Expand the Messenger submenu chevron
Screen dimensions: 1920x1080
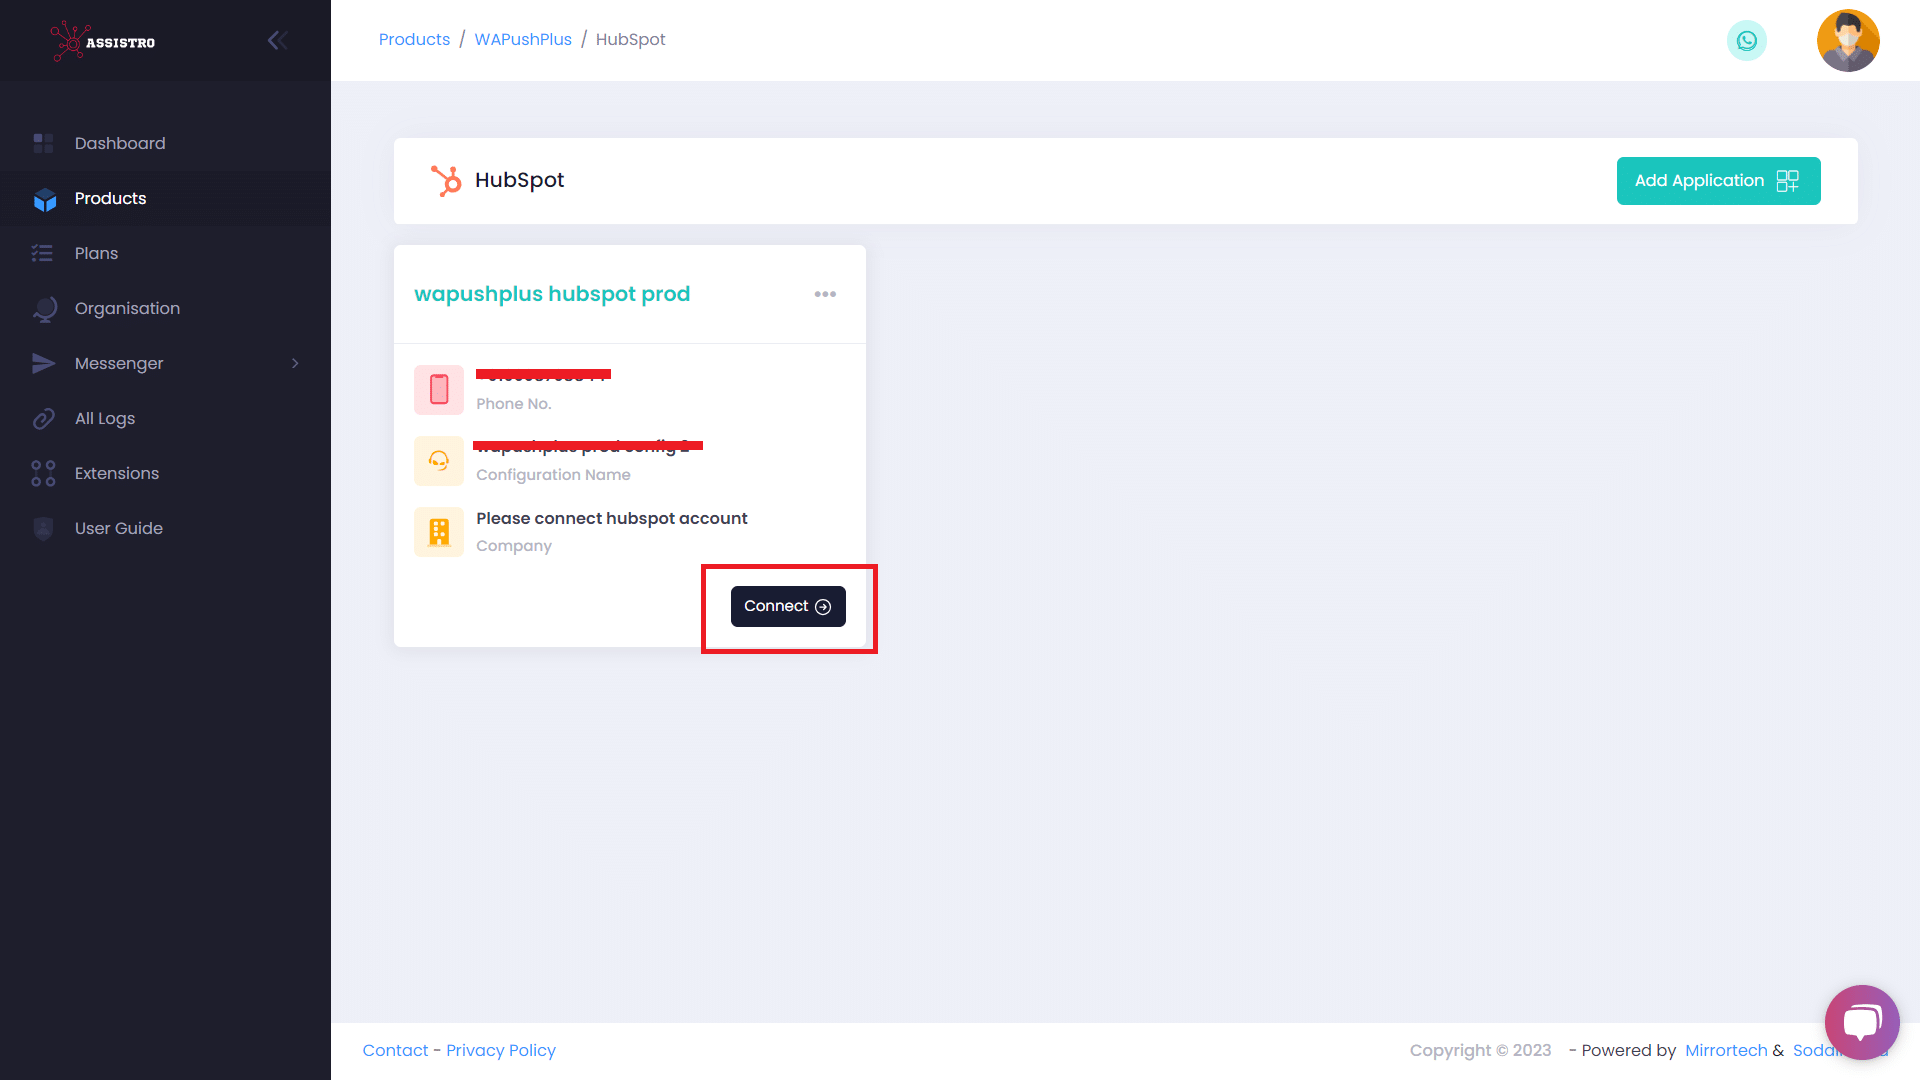click(295, 364)
